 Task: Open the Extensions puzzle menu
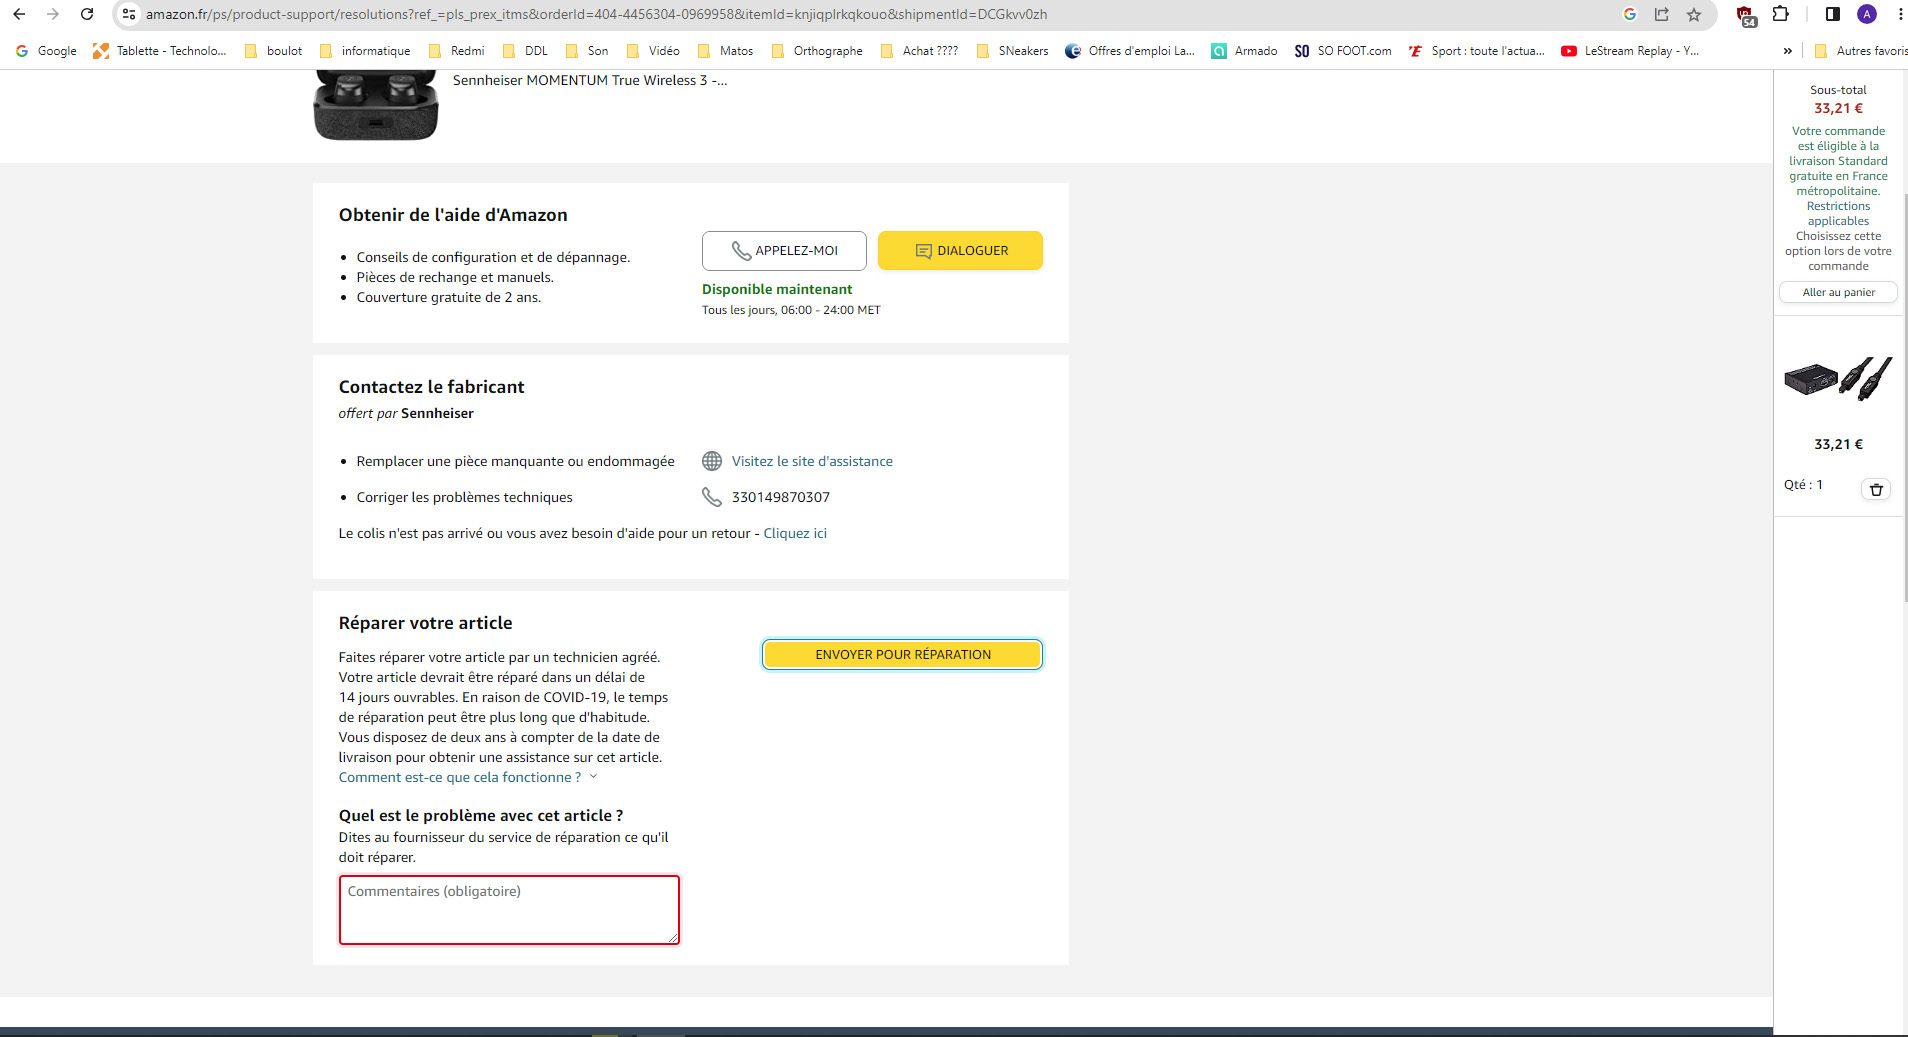click(x=1781, y=14)
